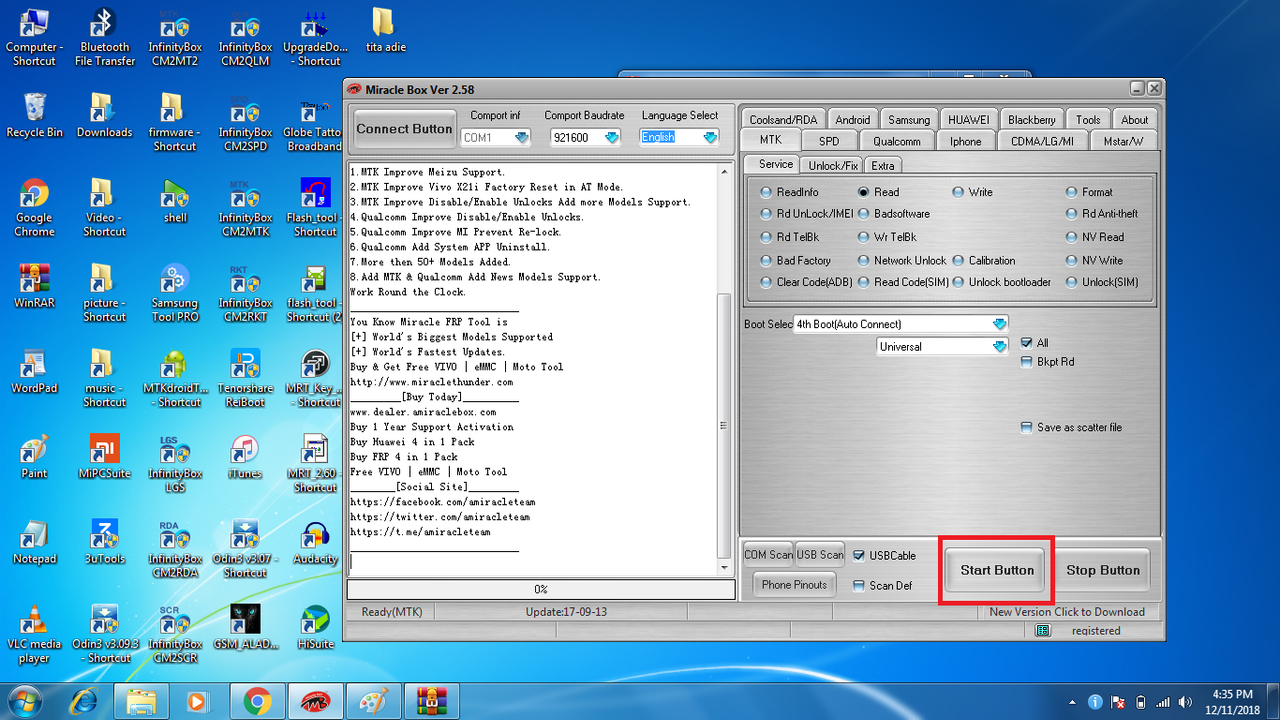Open Google Chrome desktop shortcut

[34, 208]
